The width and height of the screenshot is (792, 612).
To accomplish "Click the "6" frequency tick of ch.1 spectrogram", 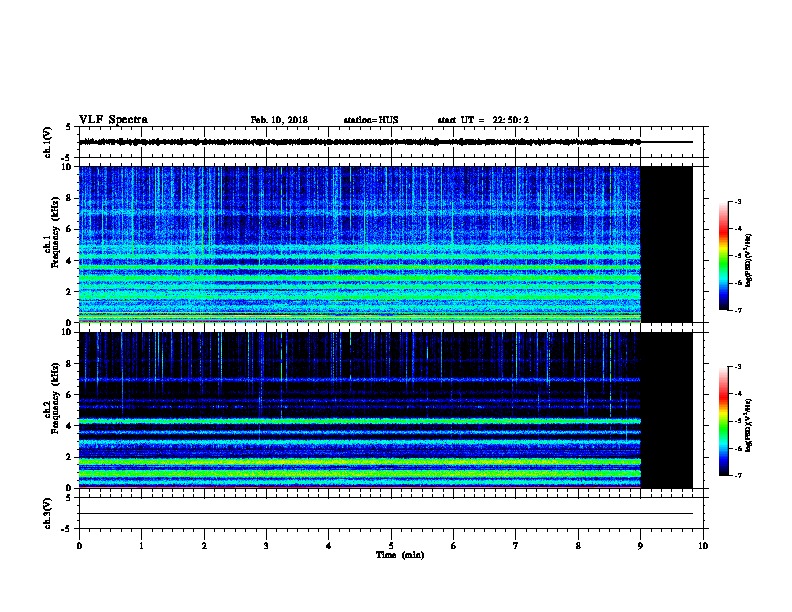I will [x=70, y=229].
